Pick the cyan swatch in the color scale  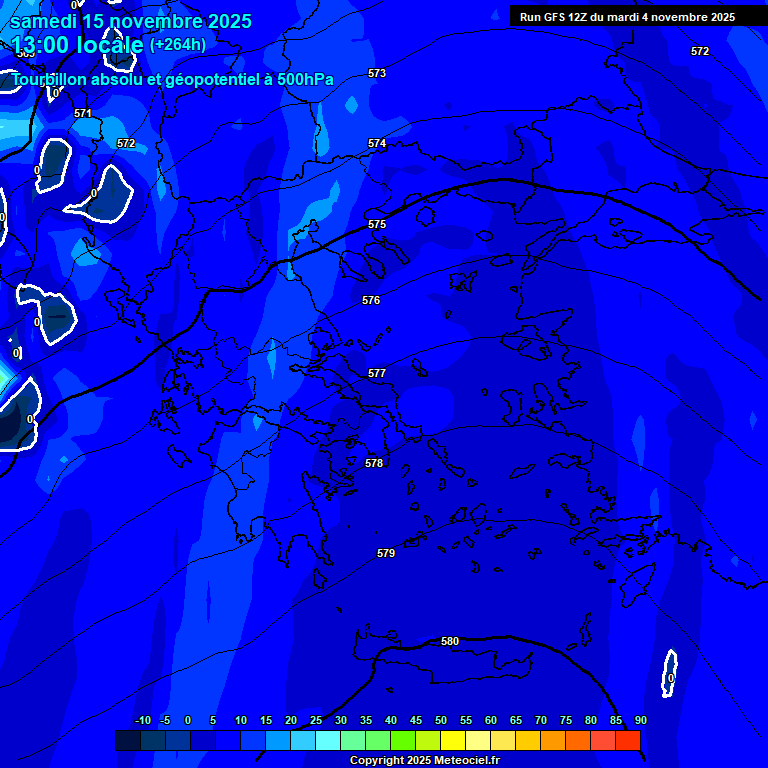click(327, 741)
